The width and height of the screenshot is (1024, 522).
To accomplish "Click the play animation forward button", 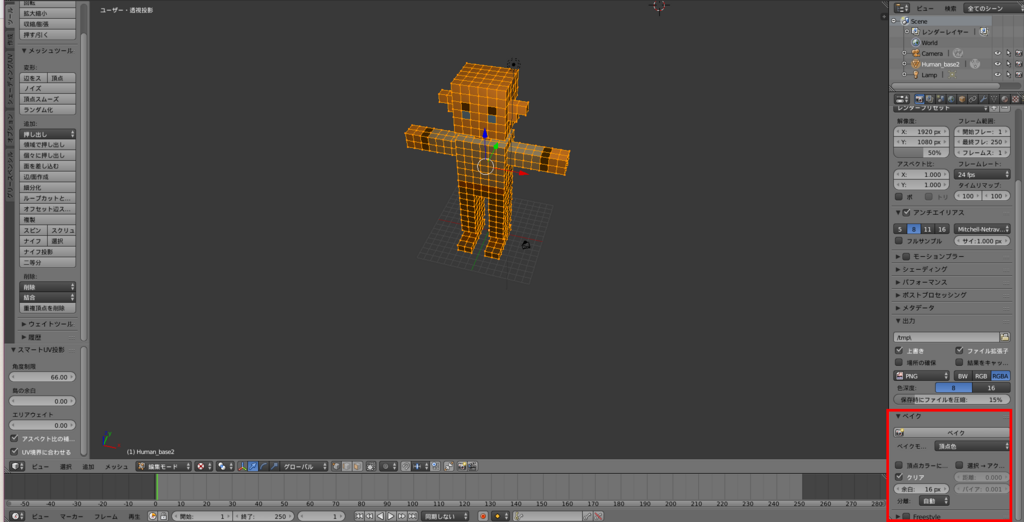I will pos(391,516).
